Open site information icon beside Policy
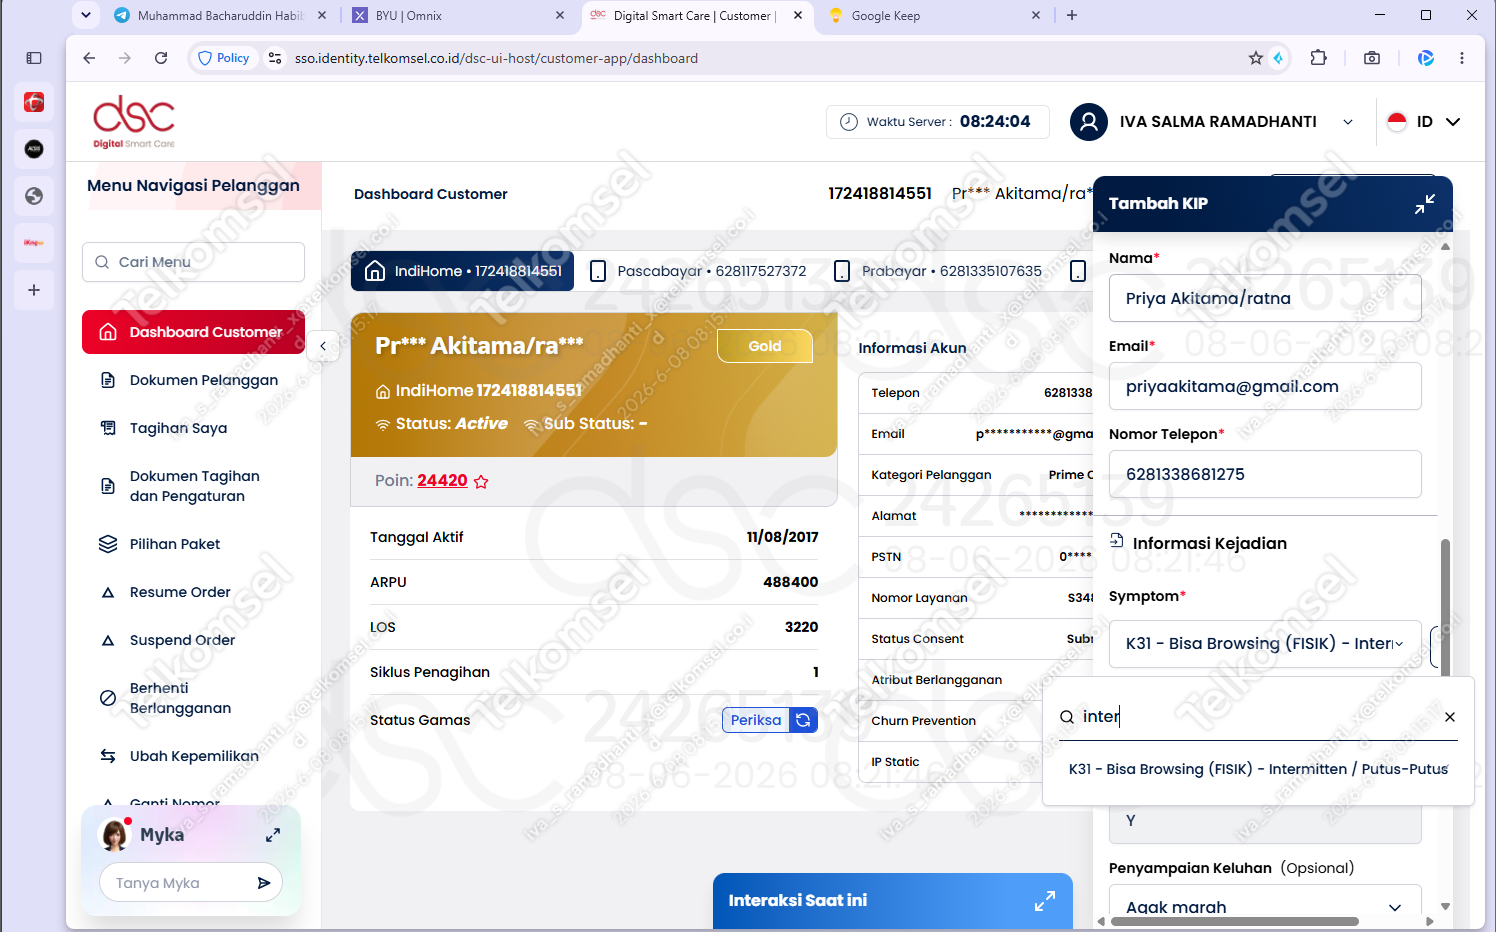 pos(275,58)
